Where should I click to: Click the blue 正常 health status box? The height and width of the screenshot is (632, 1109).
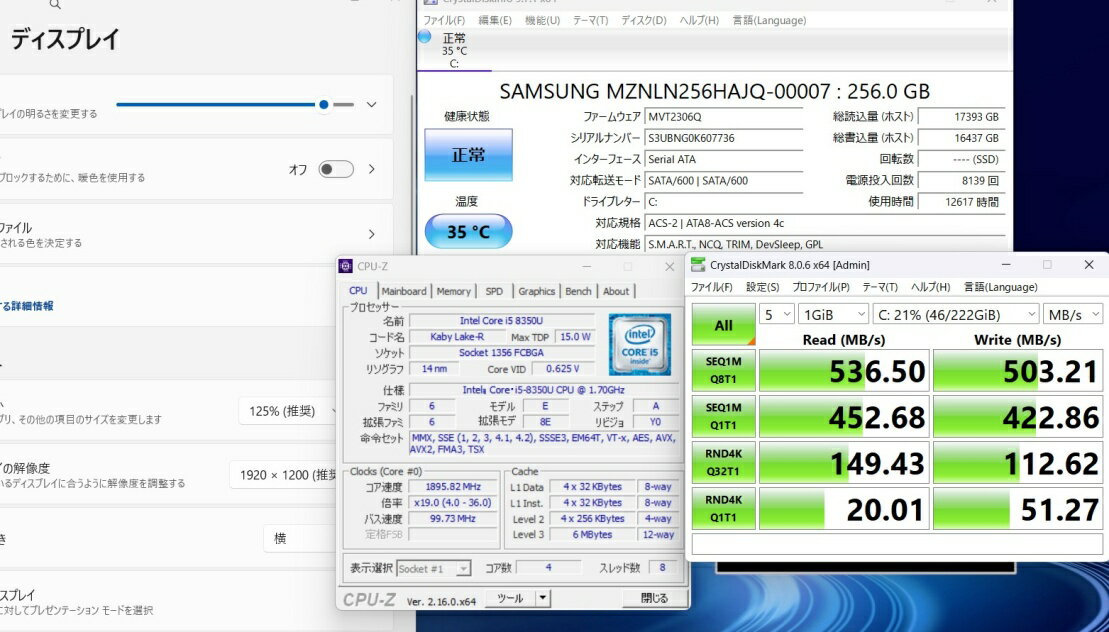click(x=468, y=155)
